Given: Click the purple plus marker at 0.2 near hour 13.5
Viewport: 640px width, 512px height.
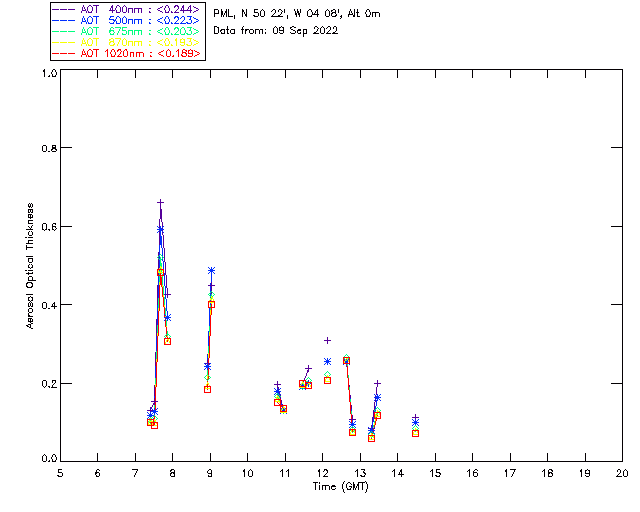Looking at the screenshot, I should 378,383.
